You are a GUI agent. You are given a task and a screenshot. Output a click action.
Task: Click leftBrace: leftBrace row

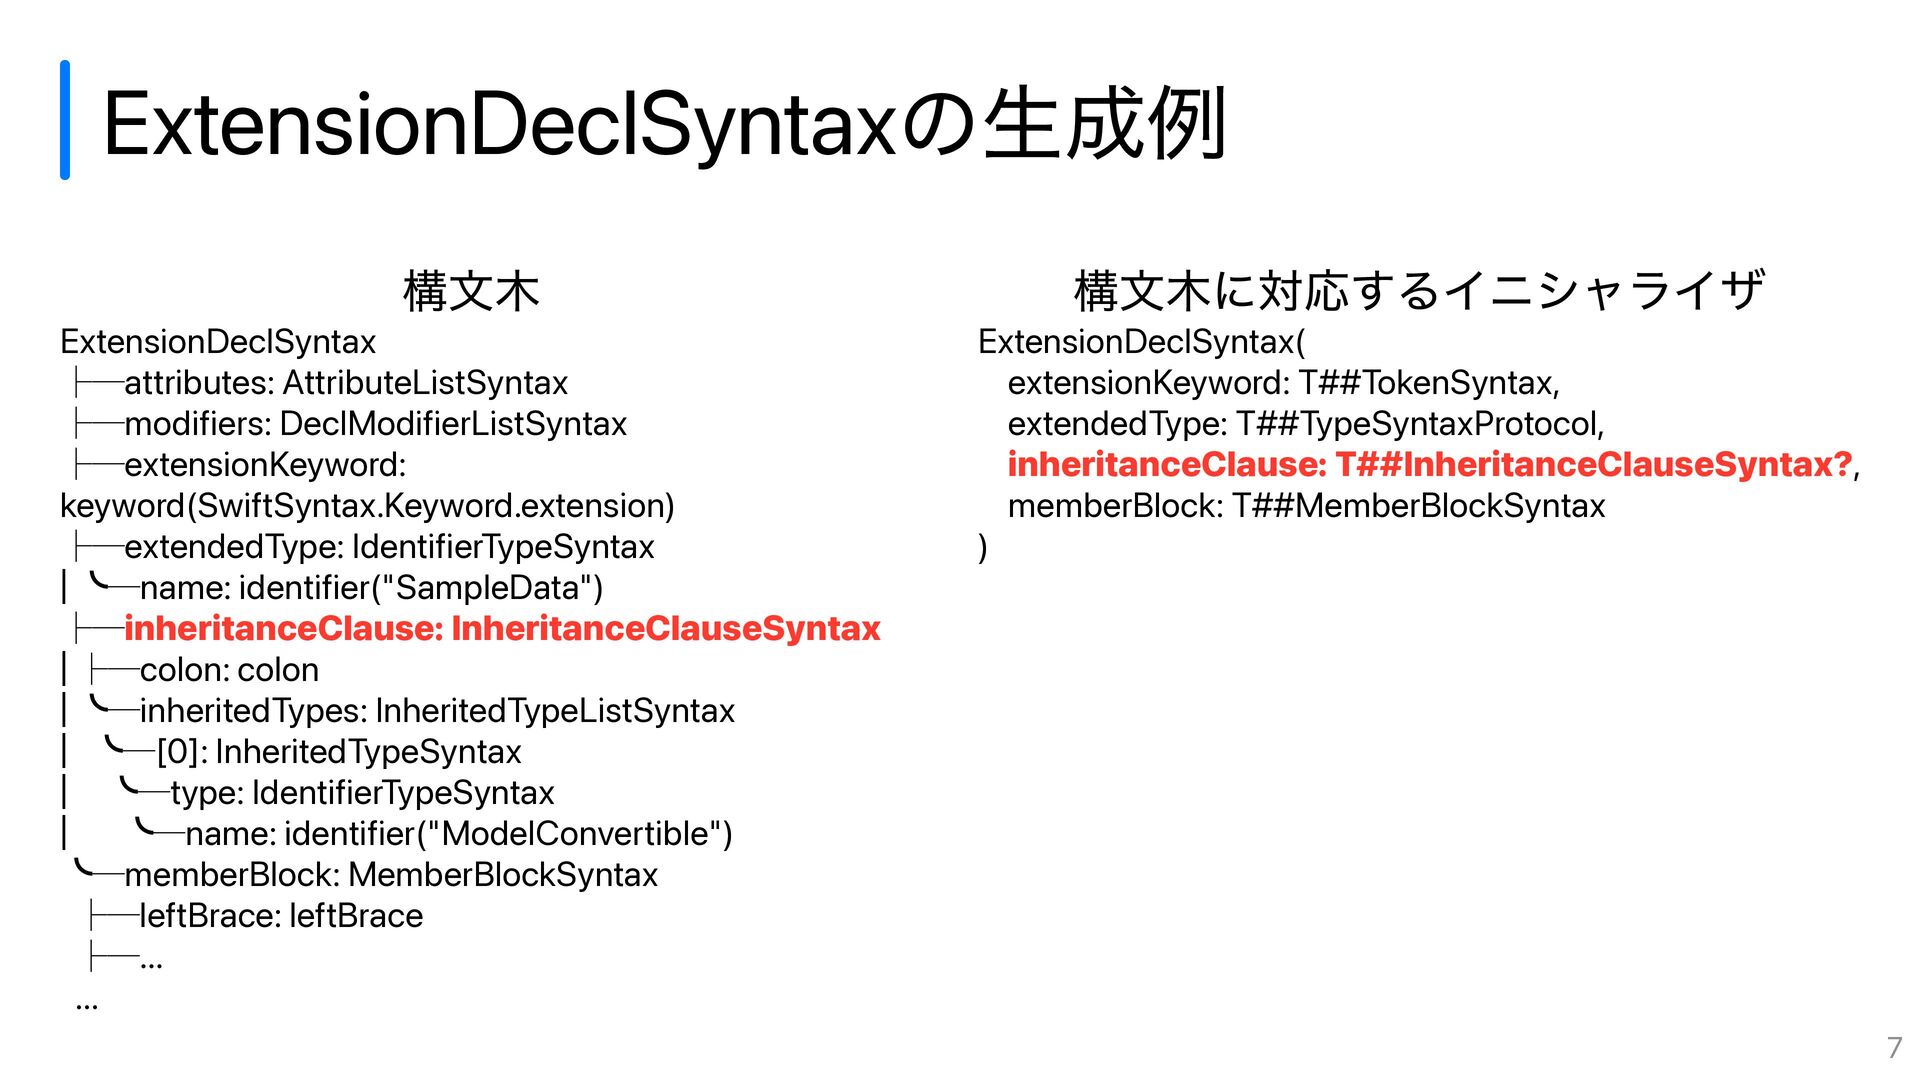click(x=281, y=916)
